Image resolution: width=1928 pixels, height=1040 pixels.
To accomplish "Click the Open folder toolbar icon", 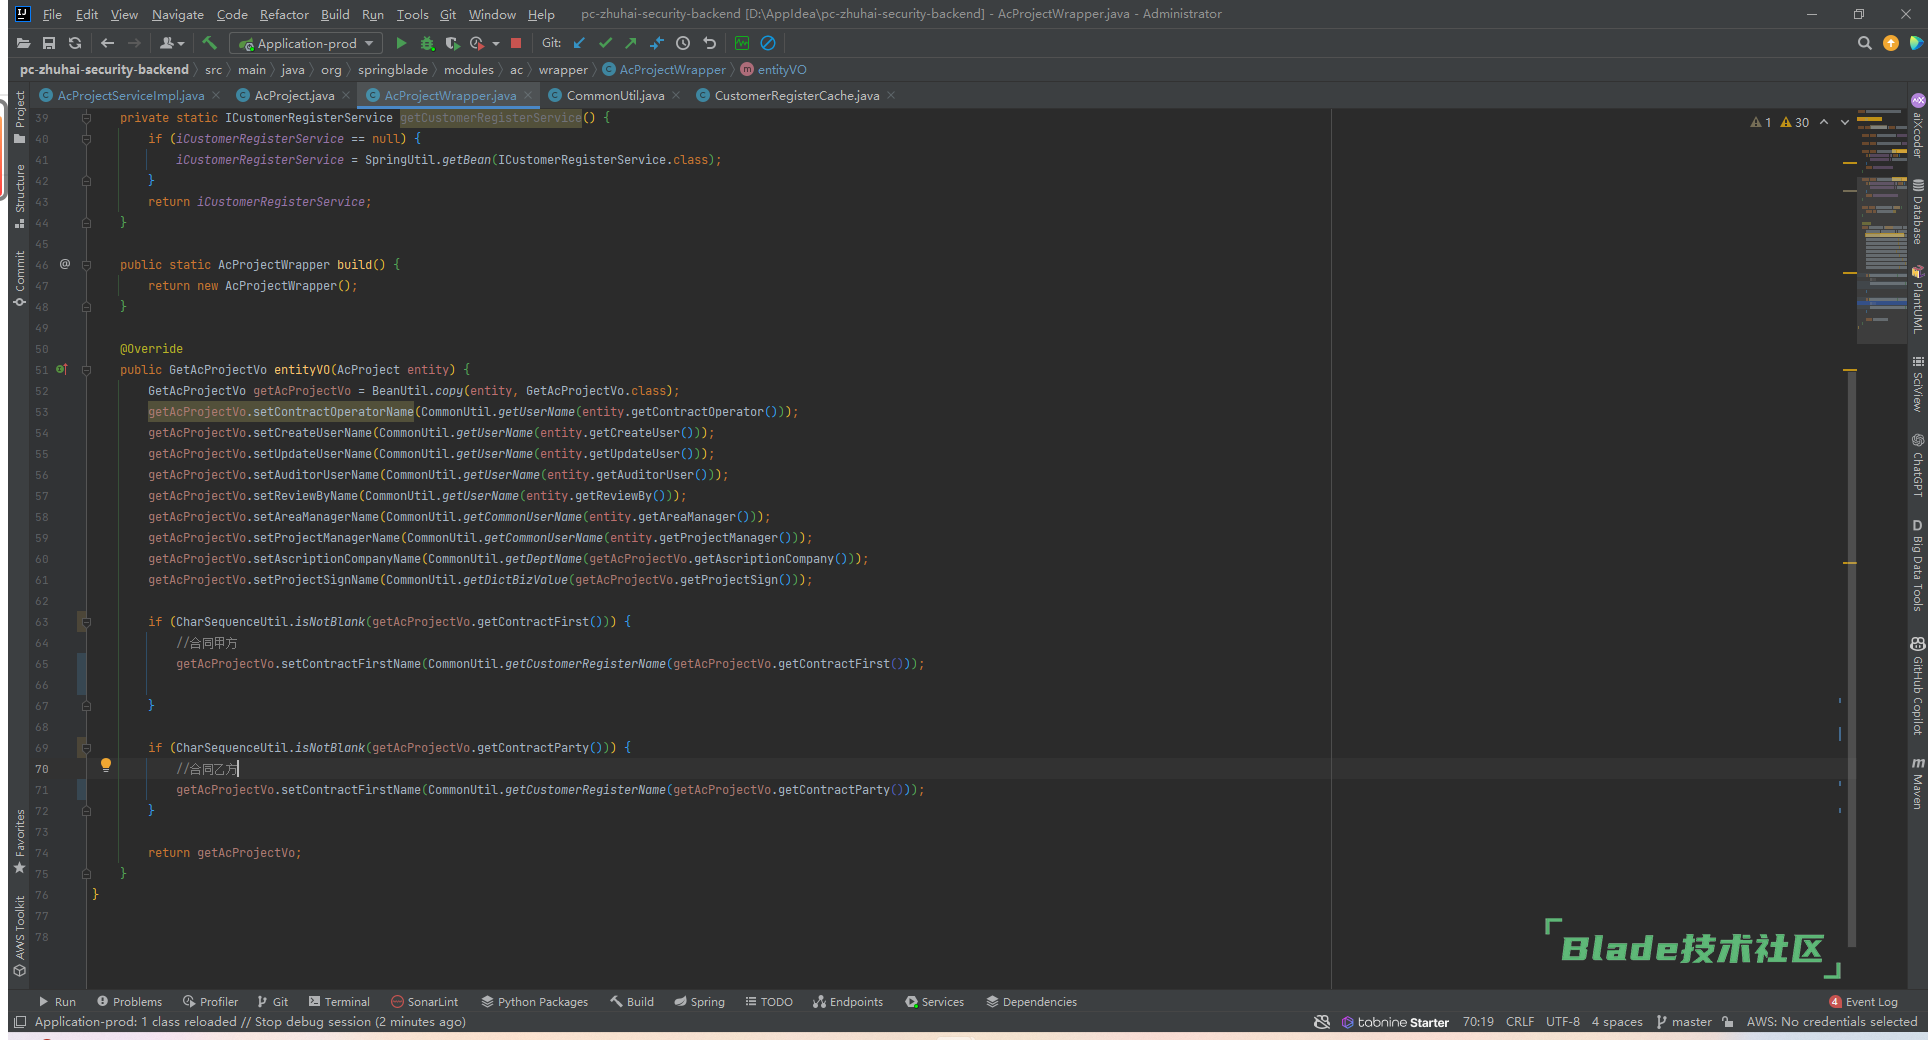I will tap(23, 43).
